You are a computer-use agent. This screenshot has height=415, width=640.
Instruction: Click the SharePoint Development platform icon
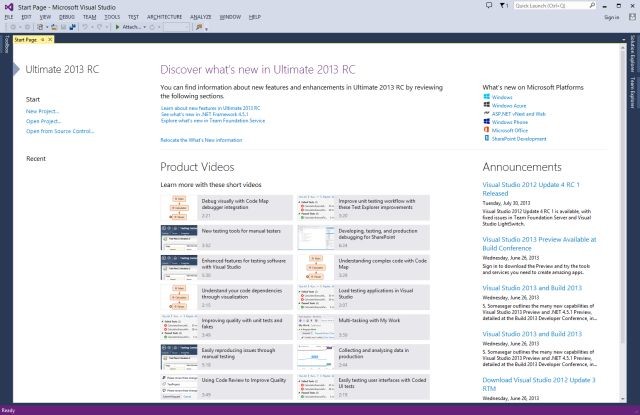coord(487,138)
